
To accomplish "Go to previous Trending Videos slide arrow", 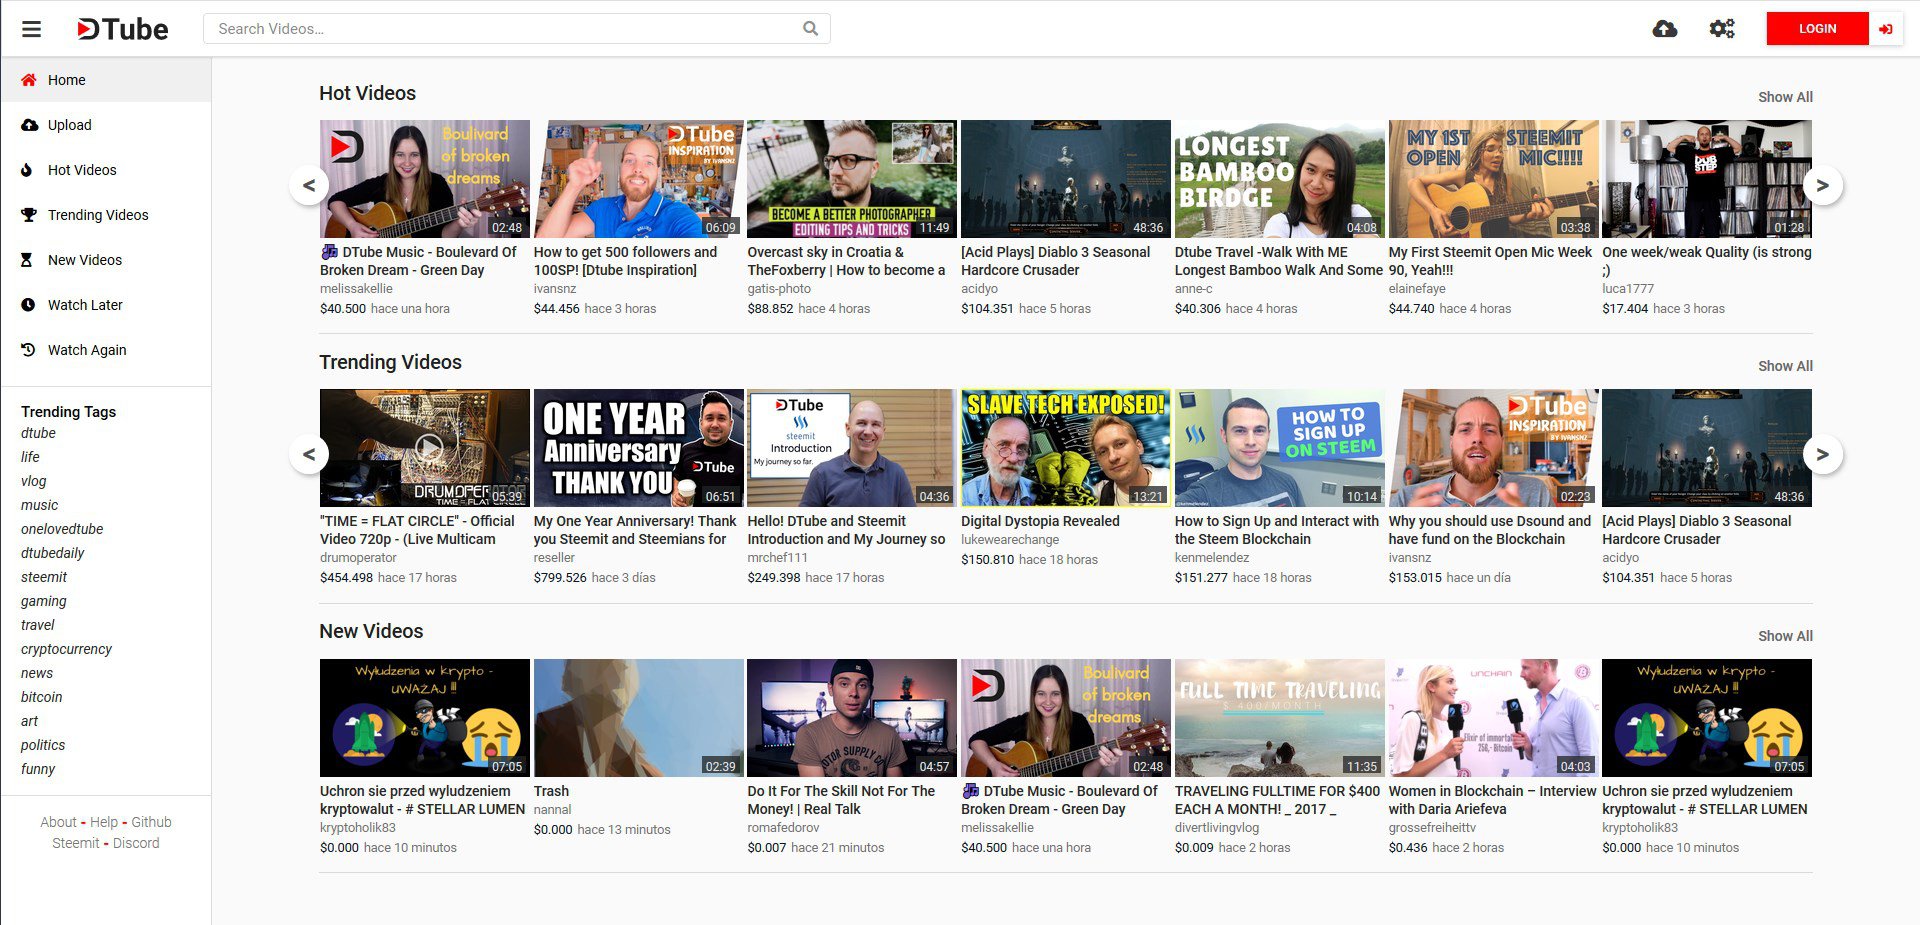I will pyautogui.click(x=309, y=454).
